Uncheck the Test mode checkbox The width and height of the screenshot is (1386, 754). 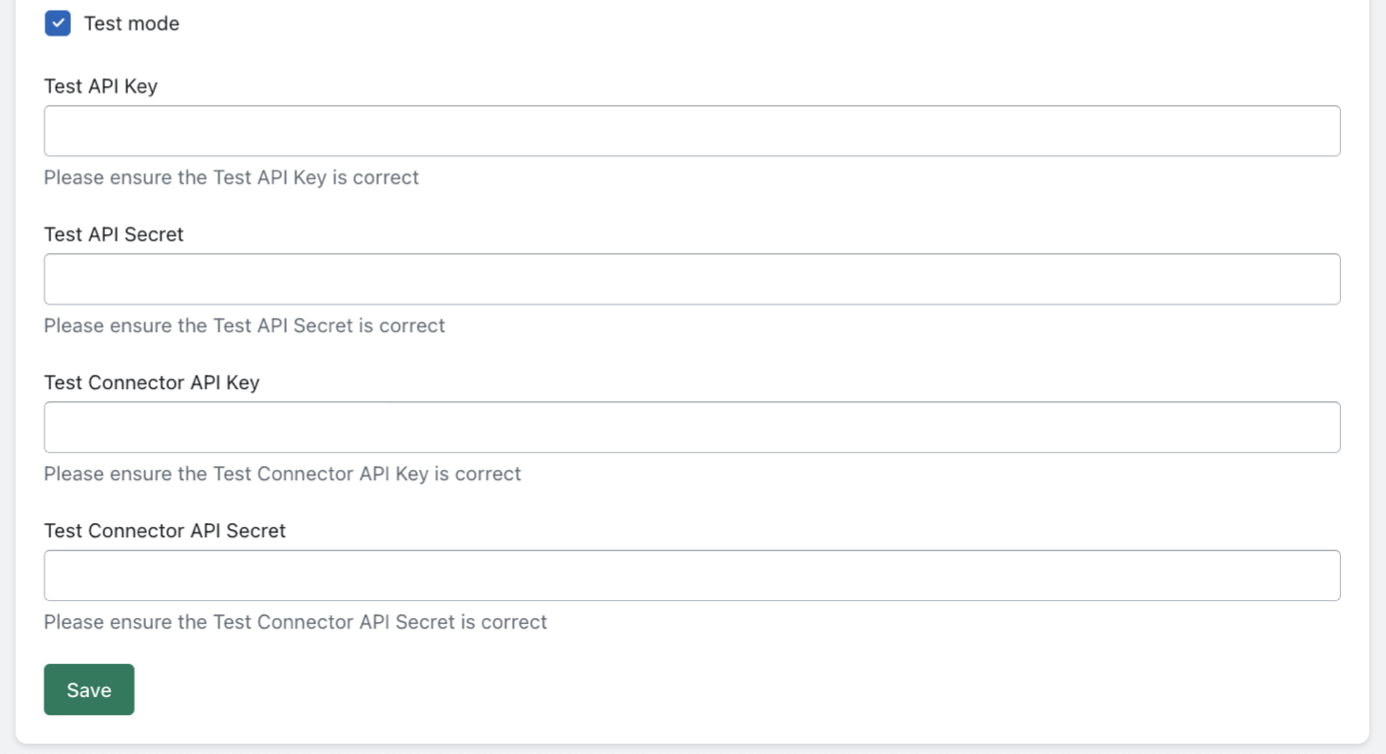[x=58, y=23]
